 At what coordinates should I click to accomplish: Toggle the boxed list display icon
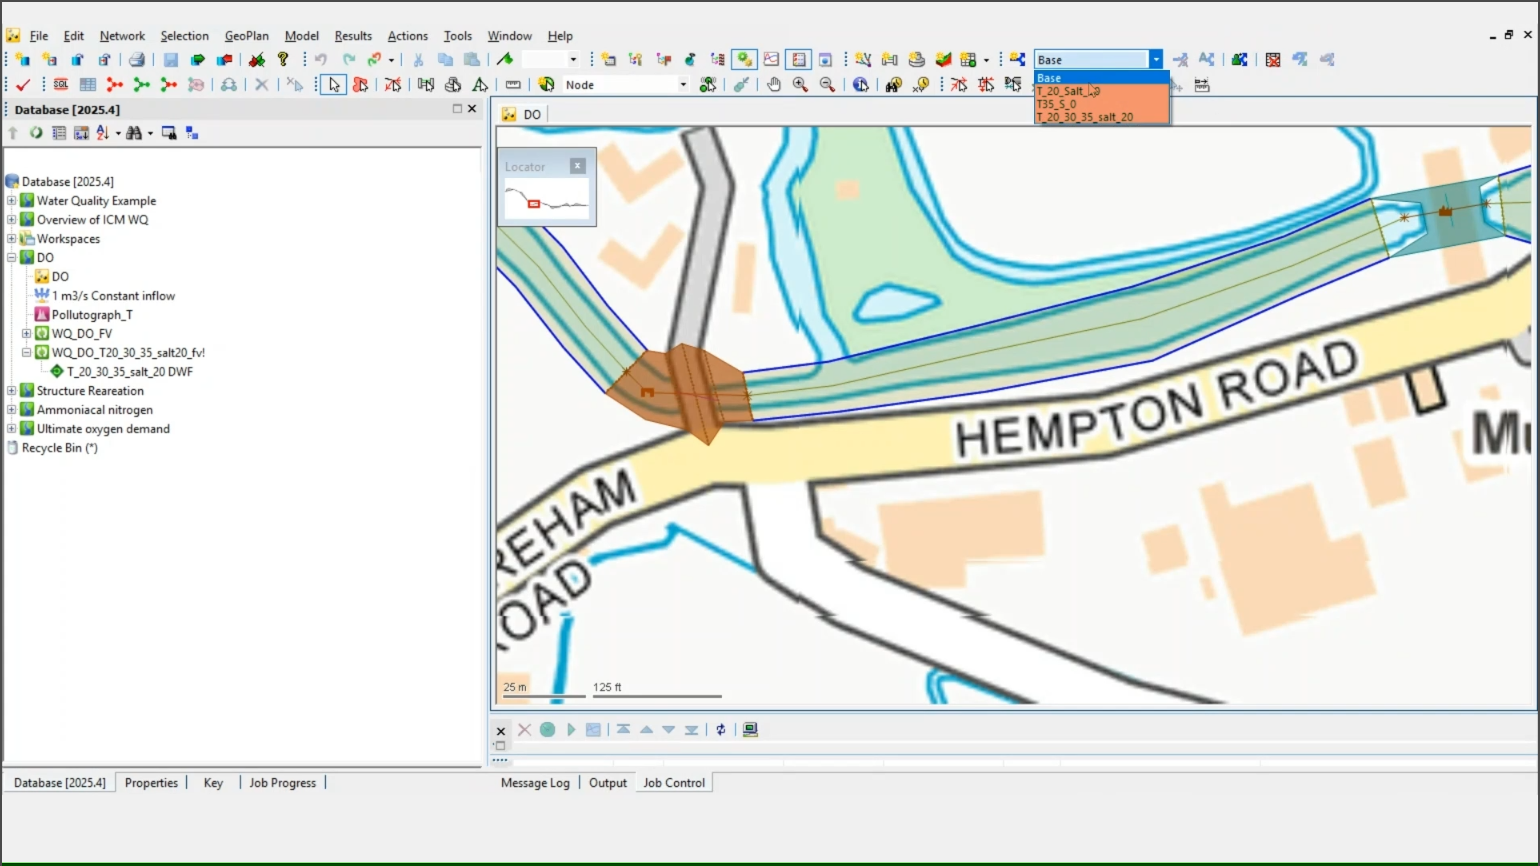(x=799, y=59)
